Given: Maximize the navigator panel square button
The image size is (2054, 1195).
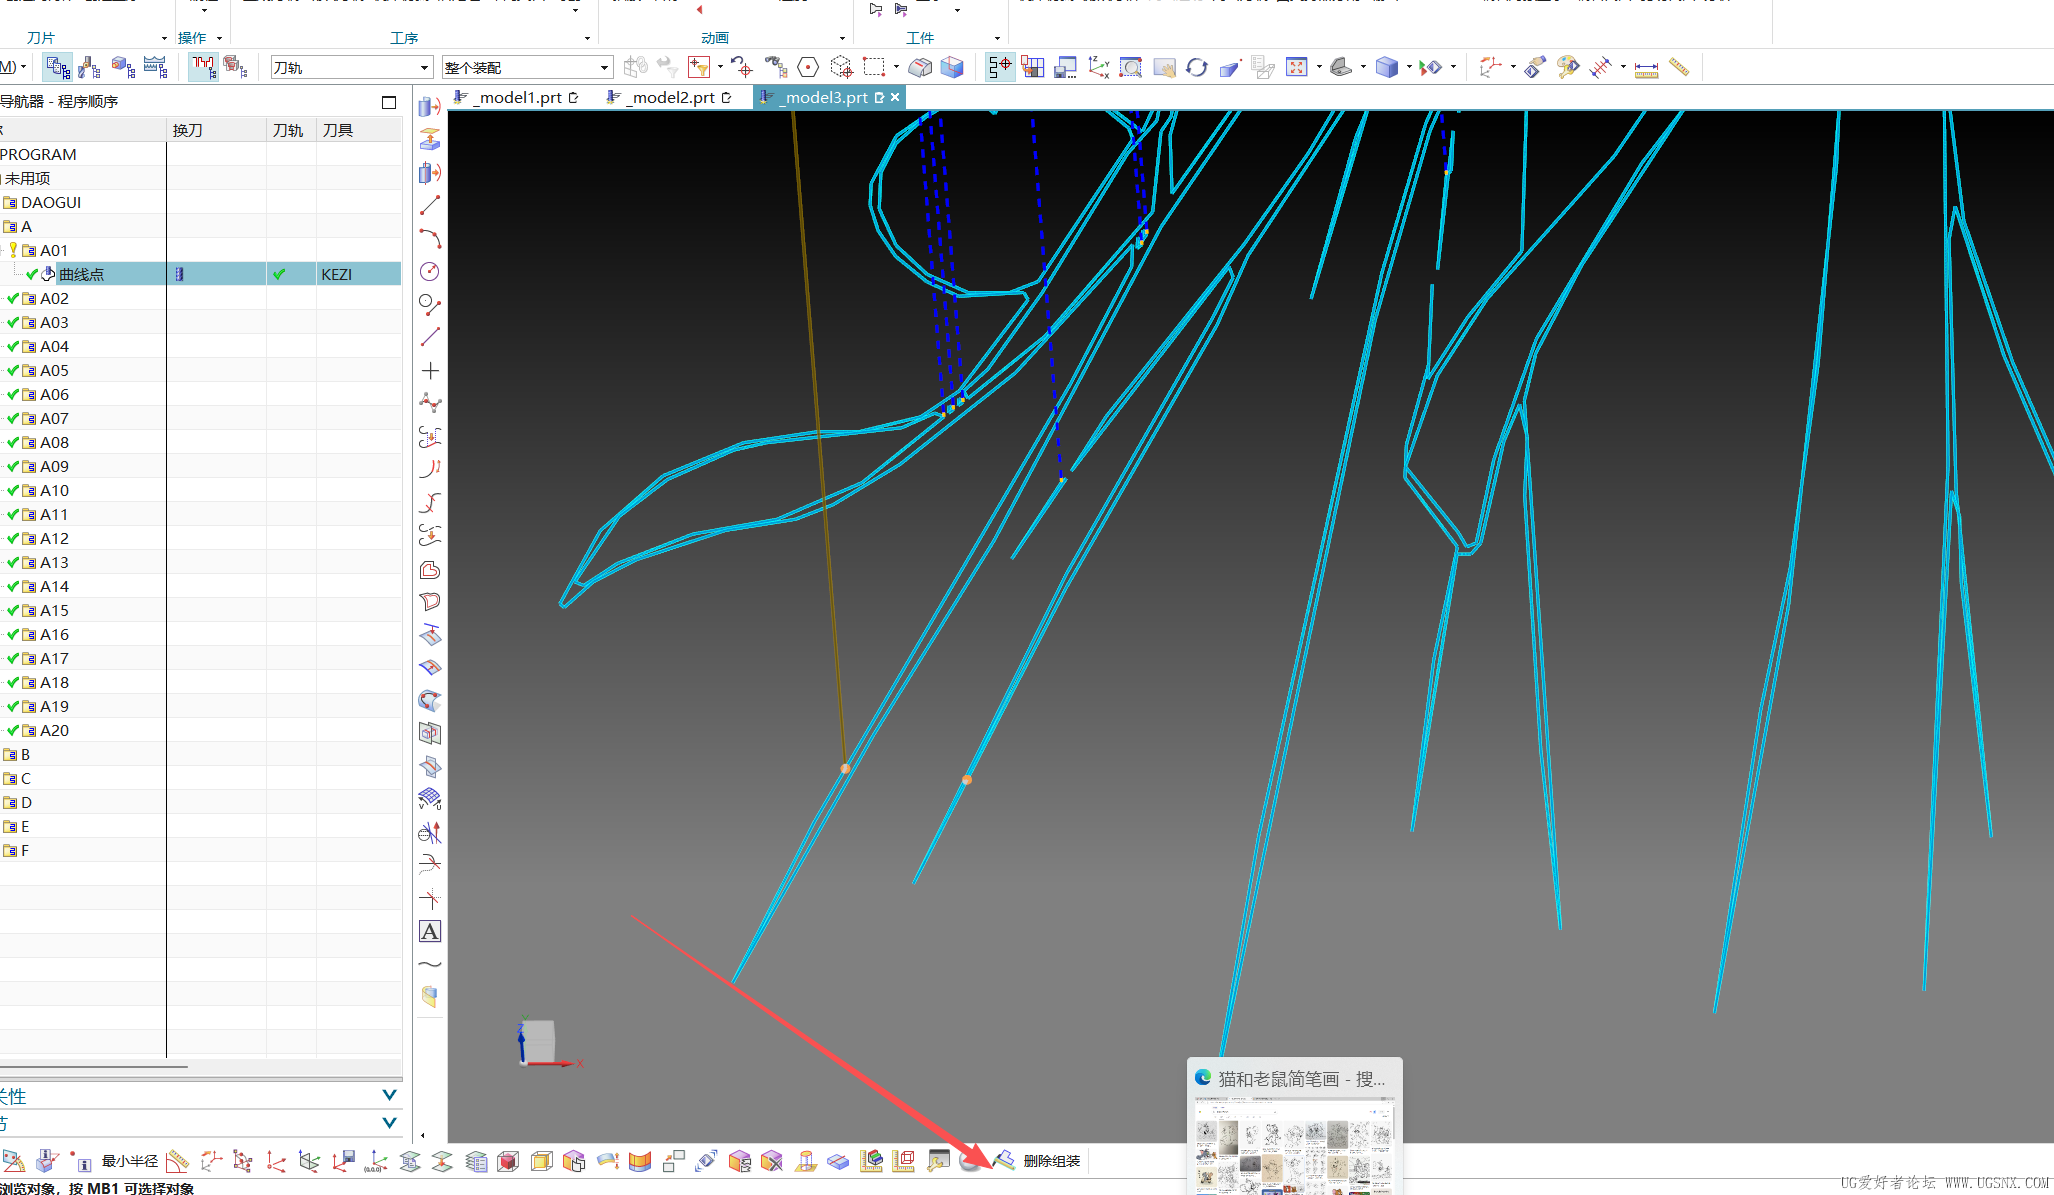Looking at the screenshot, I should click(x=389, y=102).
